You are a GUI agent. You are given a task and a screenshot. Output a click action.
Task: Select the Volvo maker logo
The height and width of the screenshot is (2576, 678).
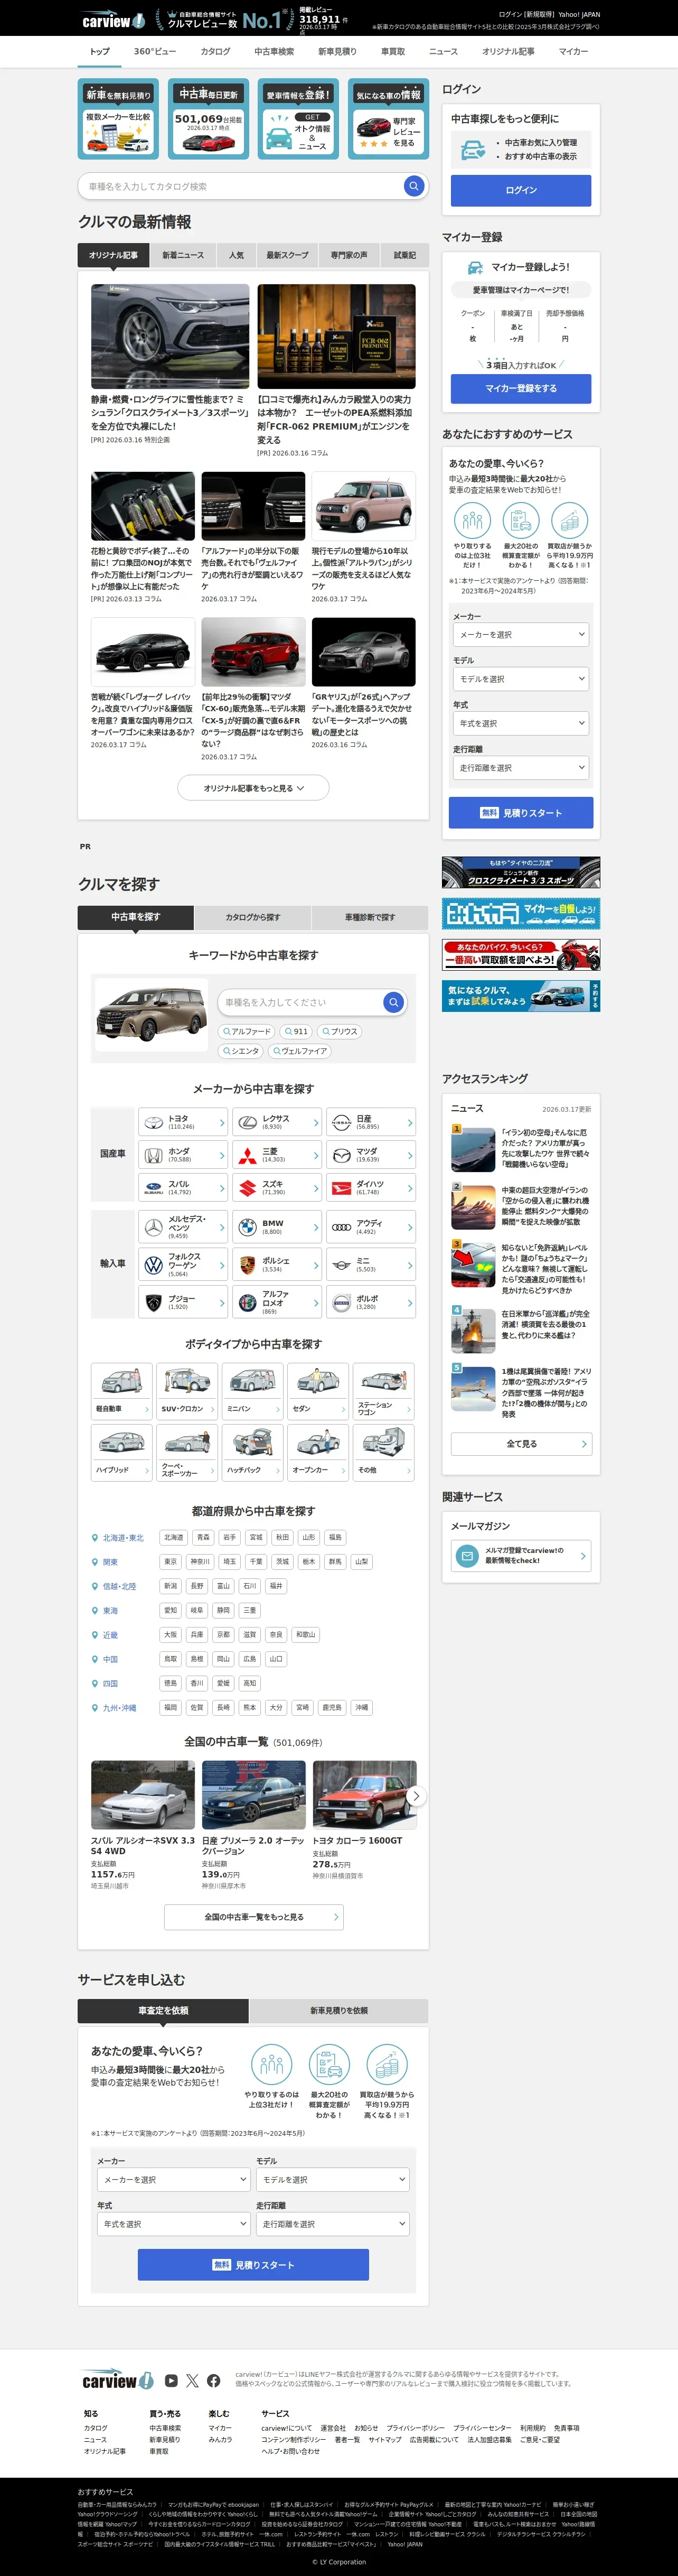342,1303
